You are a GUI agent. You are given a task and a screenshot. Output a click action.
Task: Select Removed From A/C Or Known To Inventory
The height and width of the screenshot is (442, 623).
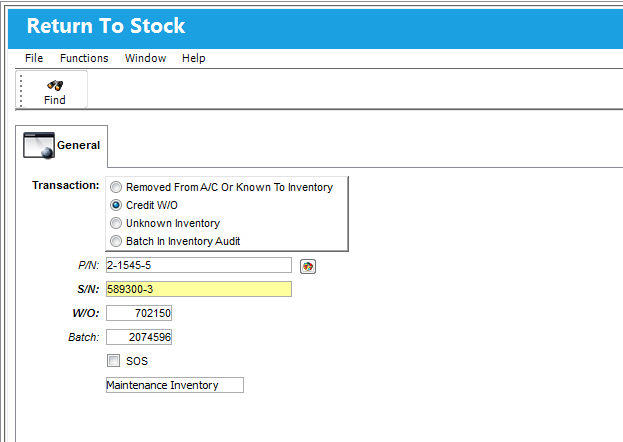117,187
